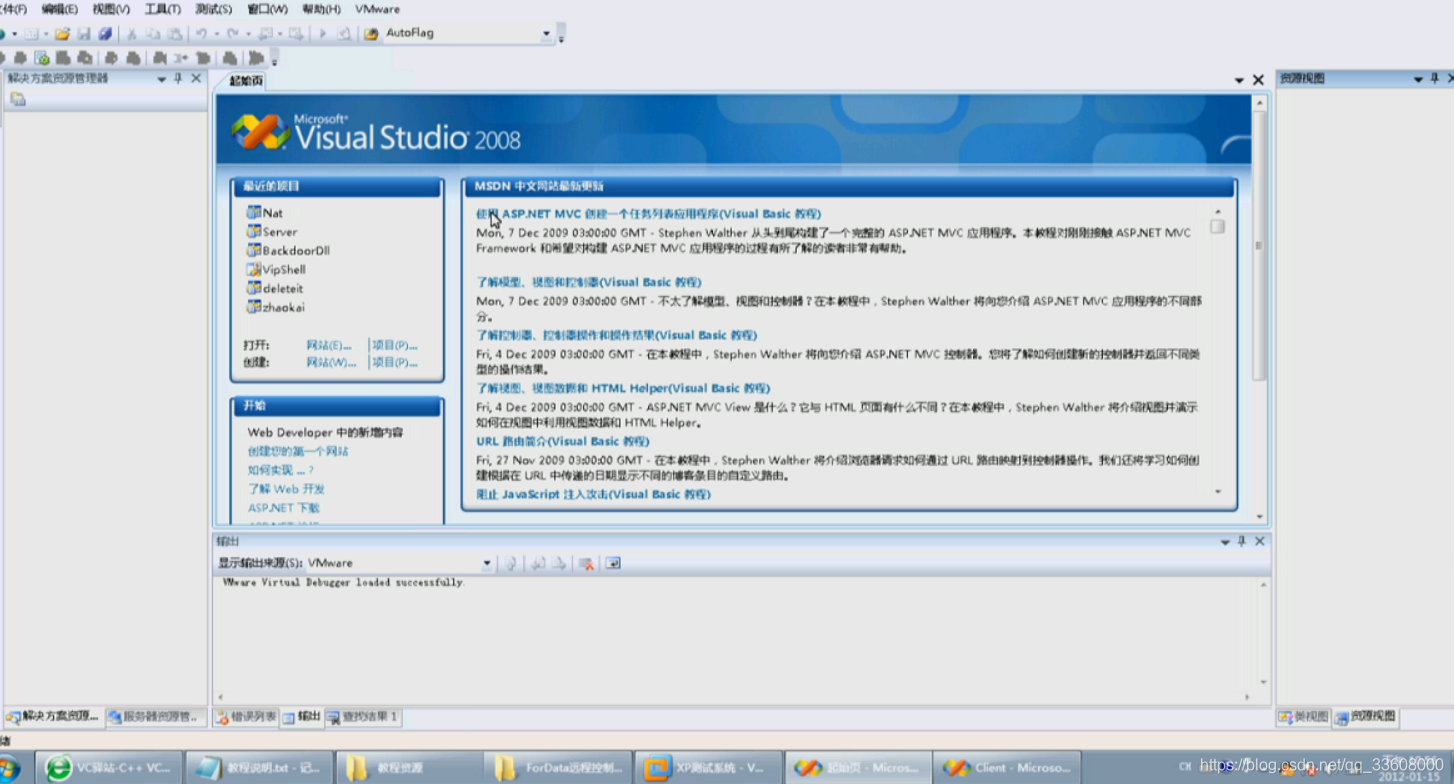Open the VMware menu
Screen dimensions: 1454x784
coord(377,9)
